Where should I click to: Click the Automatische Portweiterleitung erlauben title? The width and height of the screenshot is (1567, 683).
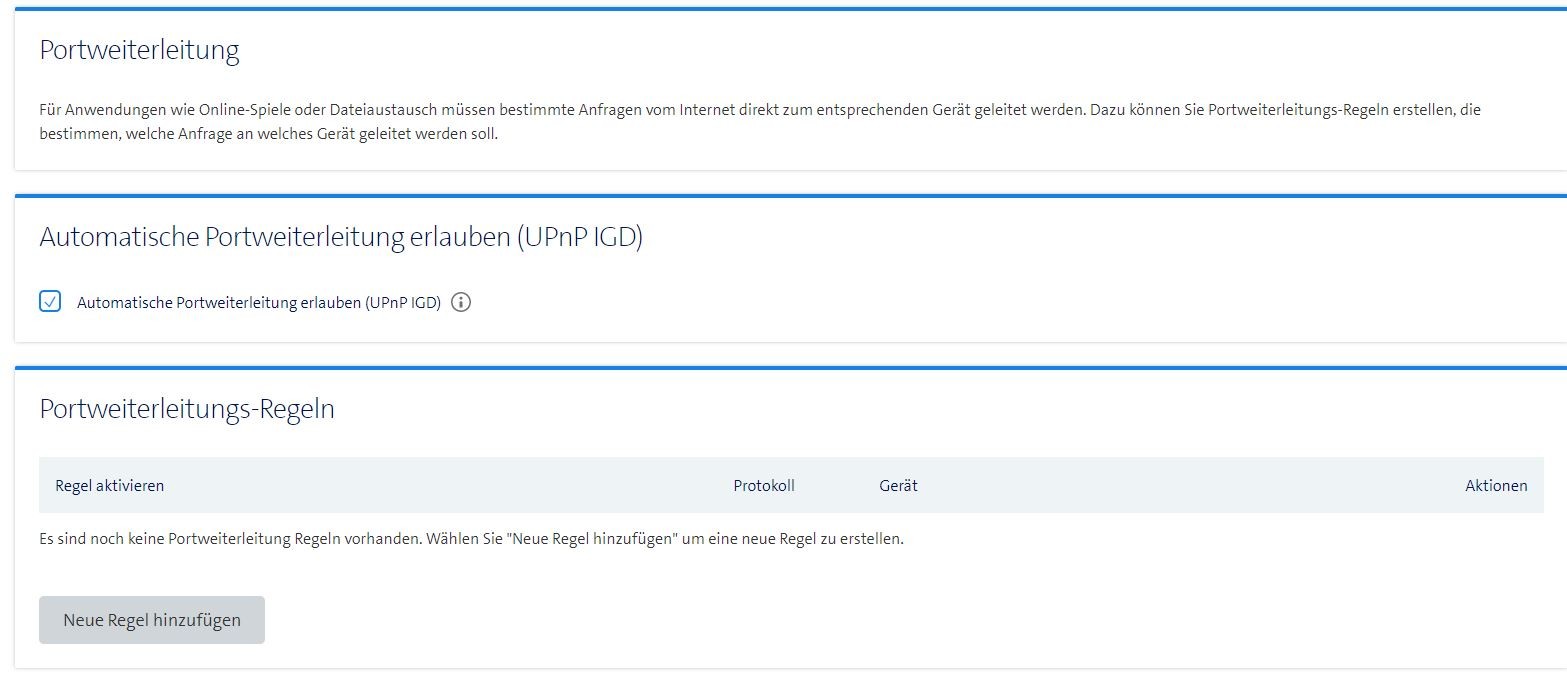(x=341, y=237)
